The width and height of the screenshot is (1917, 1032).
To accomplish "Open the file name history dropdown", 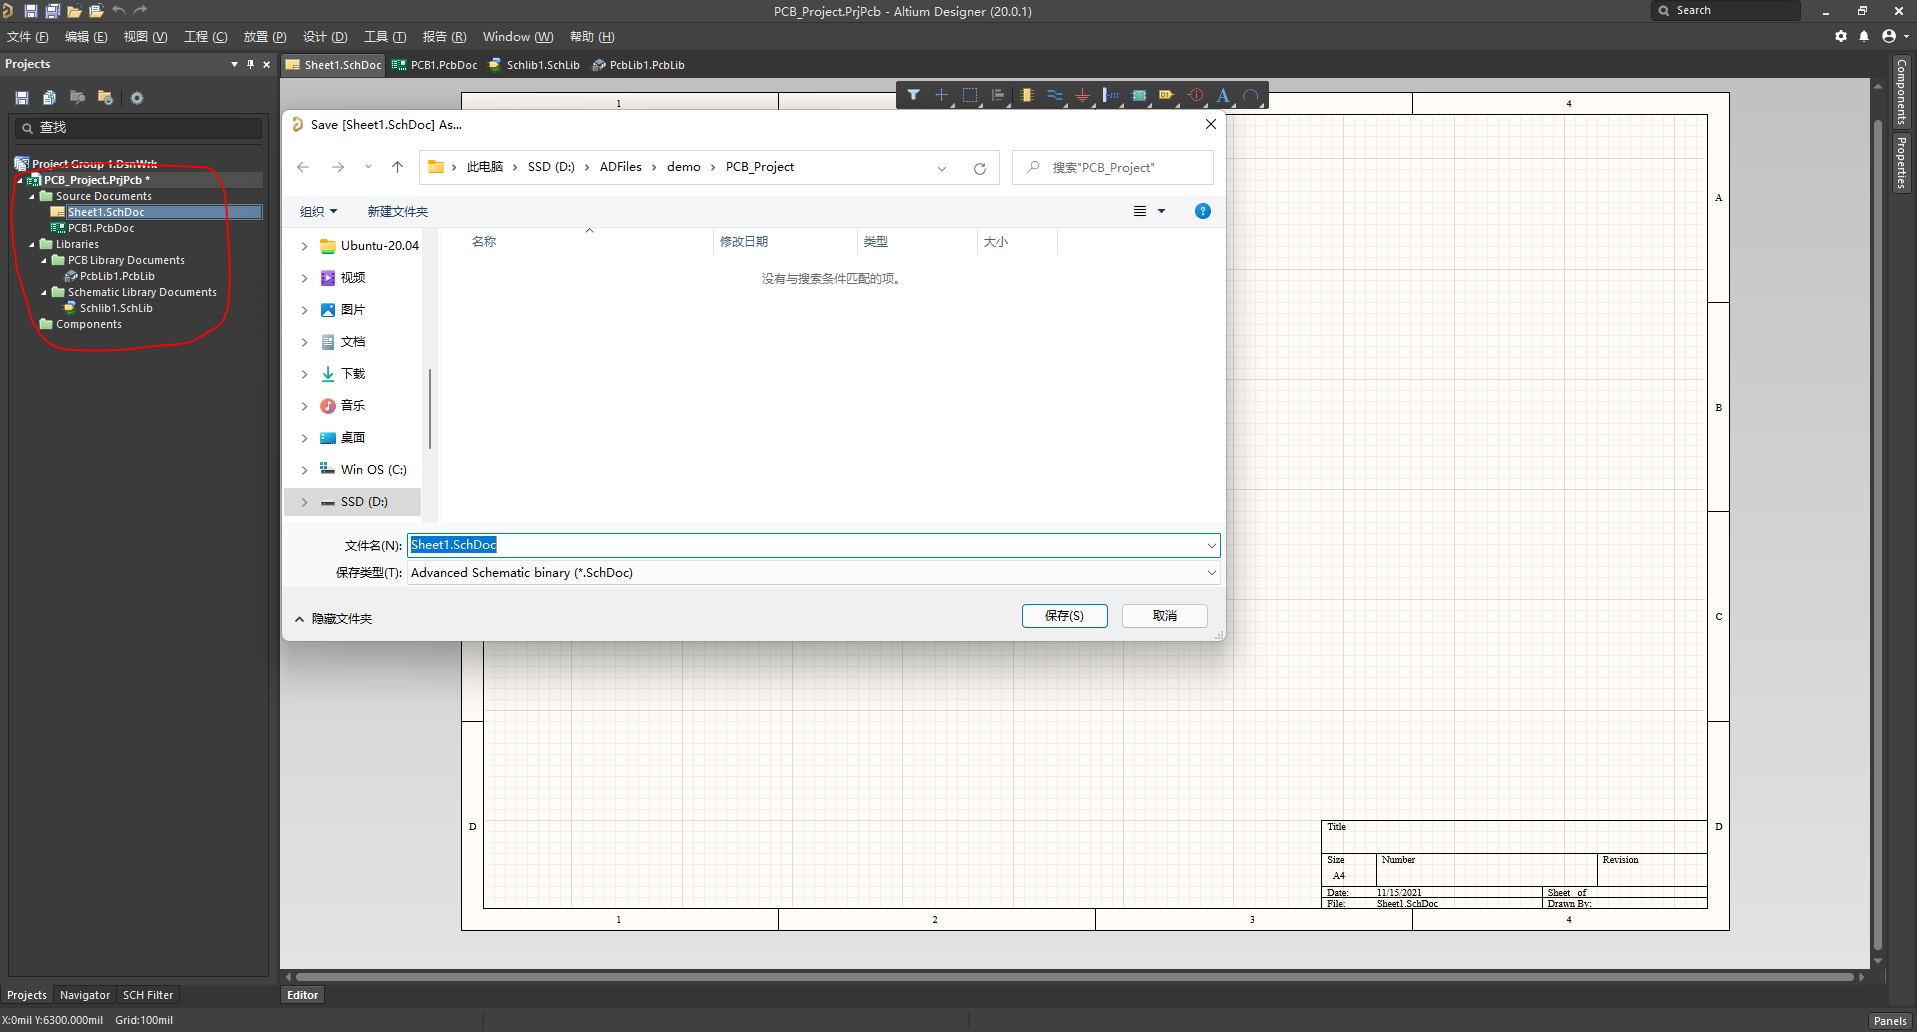I will tap(1211, 546).
